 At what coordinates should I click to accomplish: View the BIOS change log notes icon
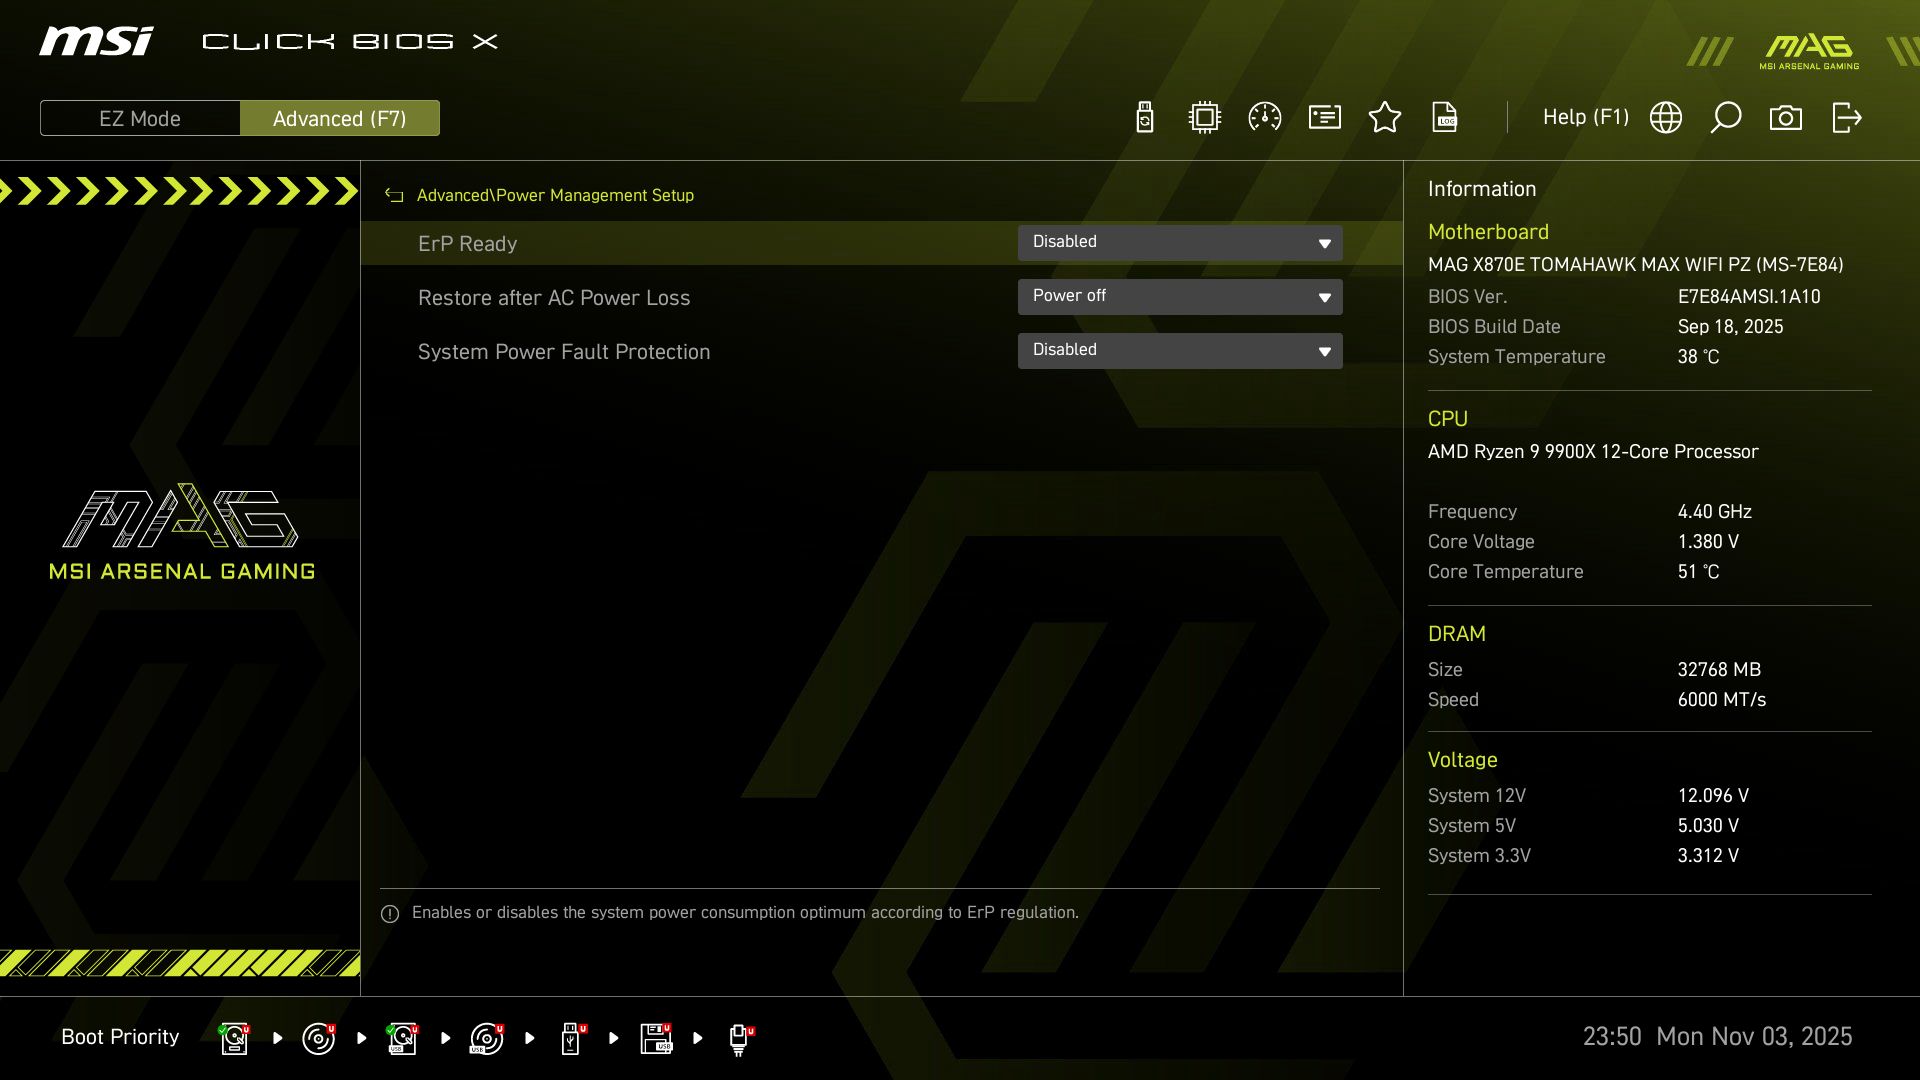(x=1324, y=117)
